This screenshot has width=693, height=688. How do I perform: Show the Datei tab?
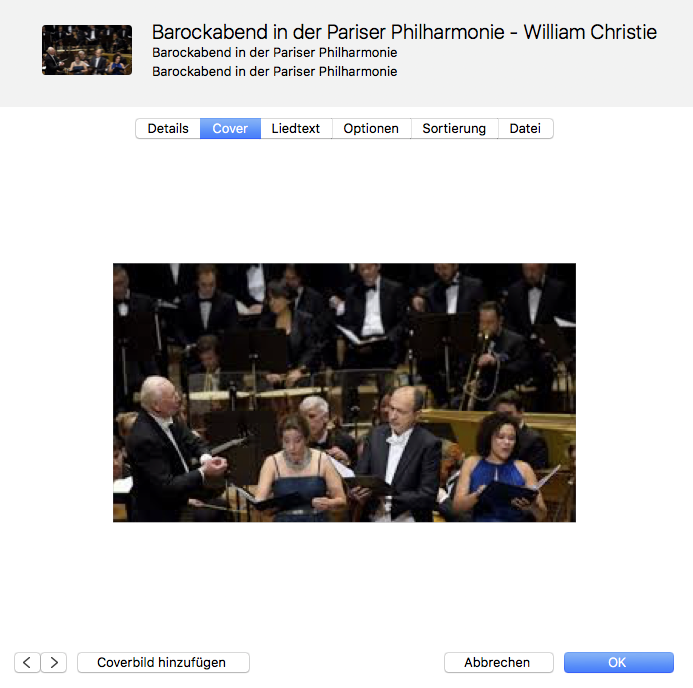(x=525, y=128)
